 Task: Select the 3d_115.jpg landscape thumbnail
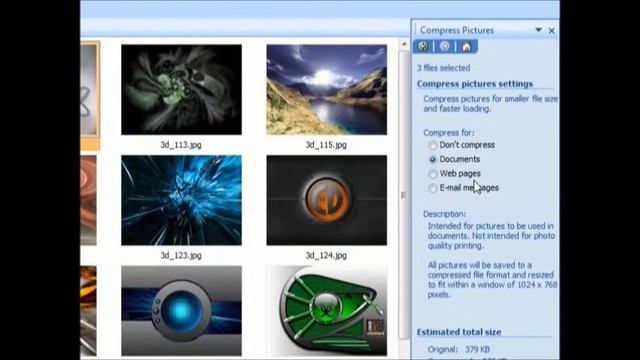pyautogui.click(x=327, y=89)
